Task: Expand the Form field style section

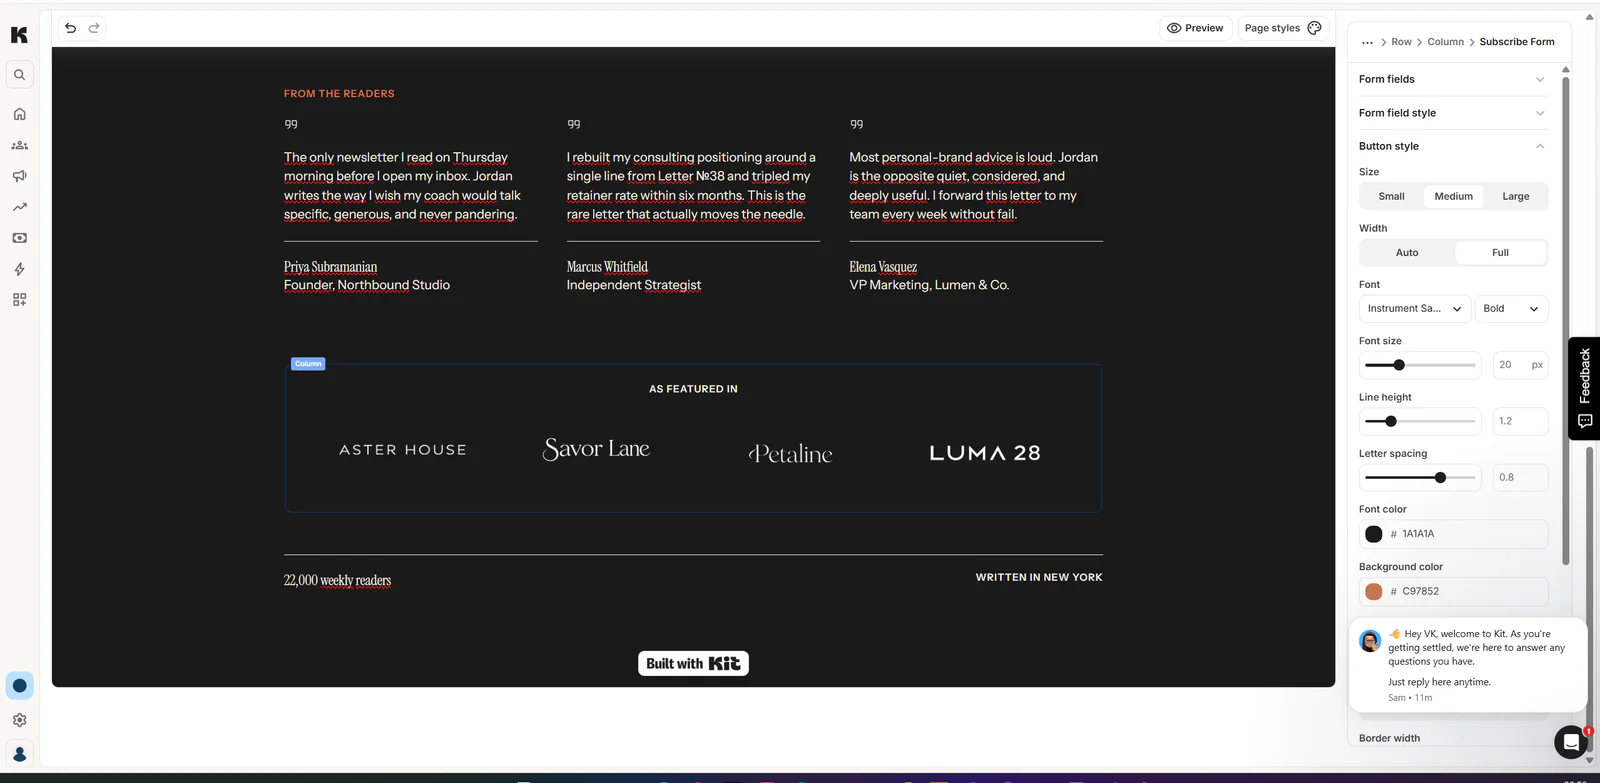Action: pos(1452,113)
